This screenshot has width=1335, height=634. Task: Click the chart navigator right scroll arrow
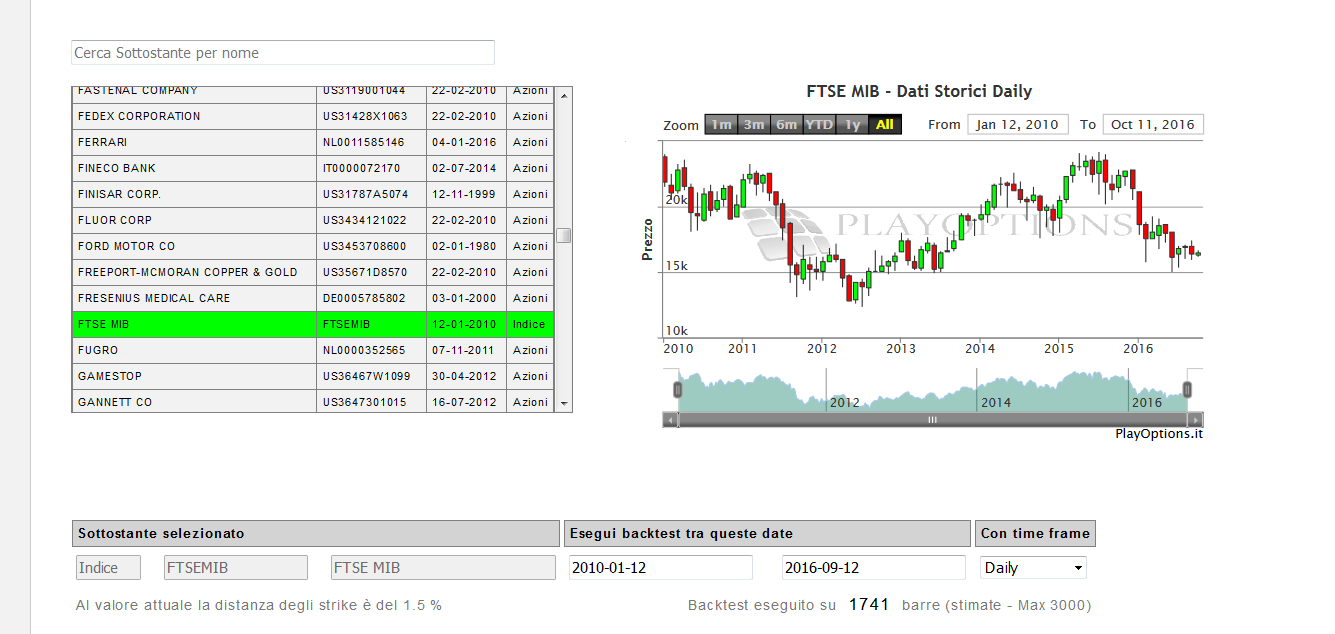pos(1196,420)
